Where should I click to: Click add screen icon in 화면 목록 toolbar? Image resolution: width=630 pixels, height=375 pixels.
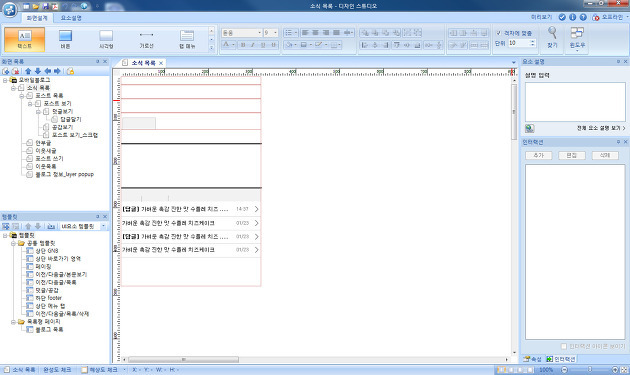tap(6, 71)
